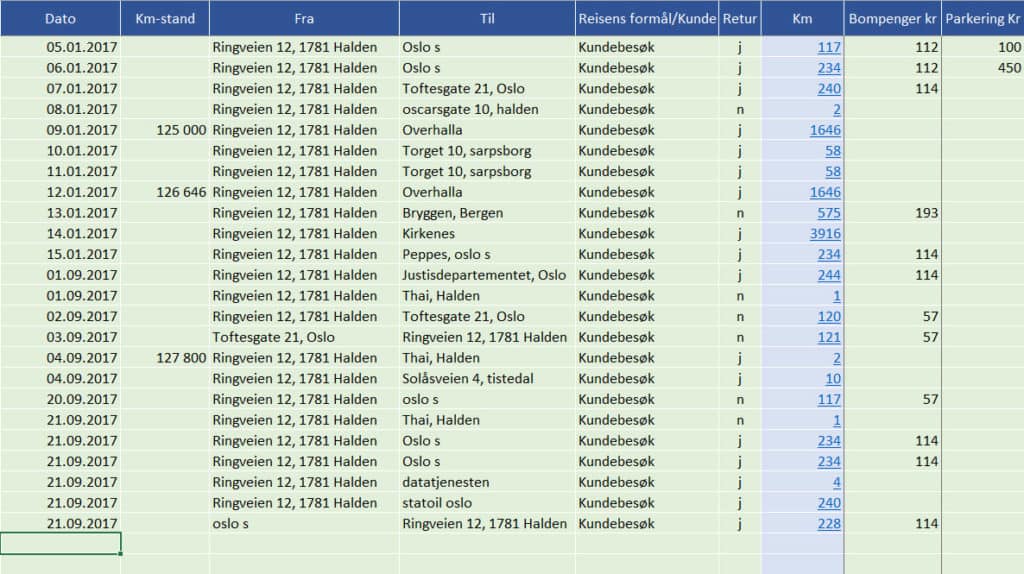Viewport: 1024px width, 574px height.
Task: Click the 1646 km link dated 09.01.2017
Action: tap(825, 130)
